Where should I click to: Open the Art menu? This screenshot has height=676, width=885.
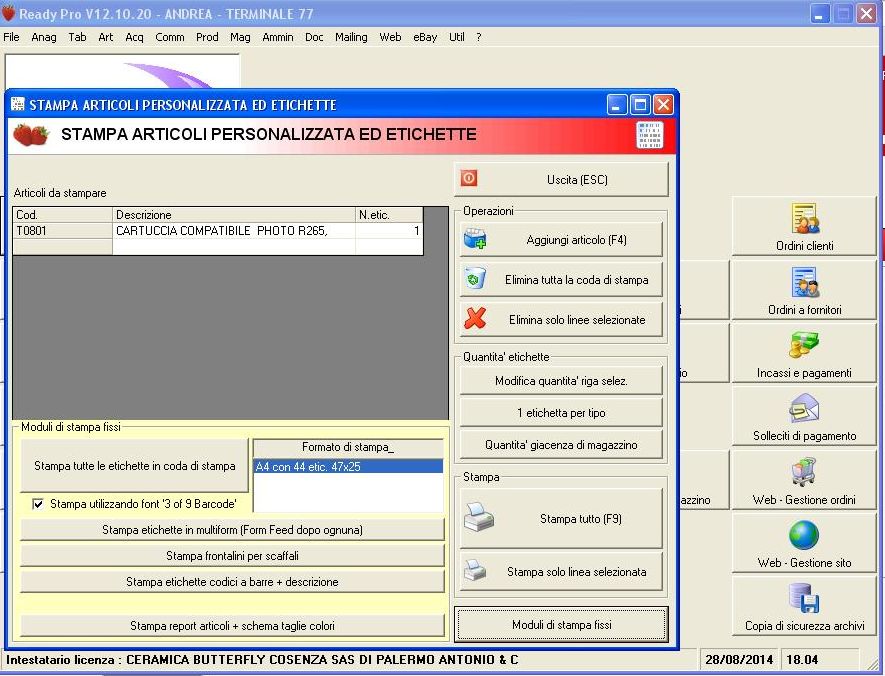tap(106, 37)
